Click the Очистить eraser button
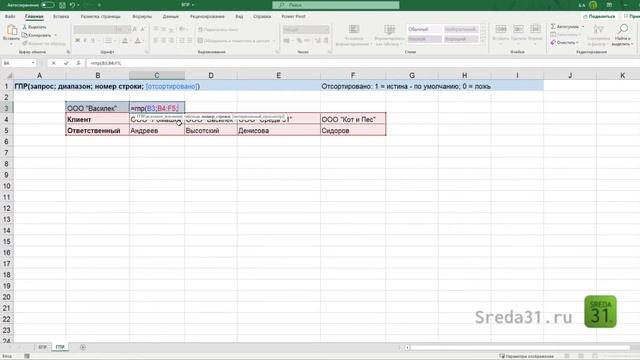The width and height of the screenshot is (640, 360). [x=563, y=42]
